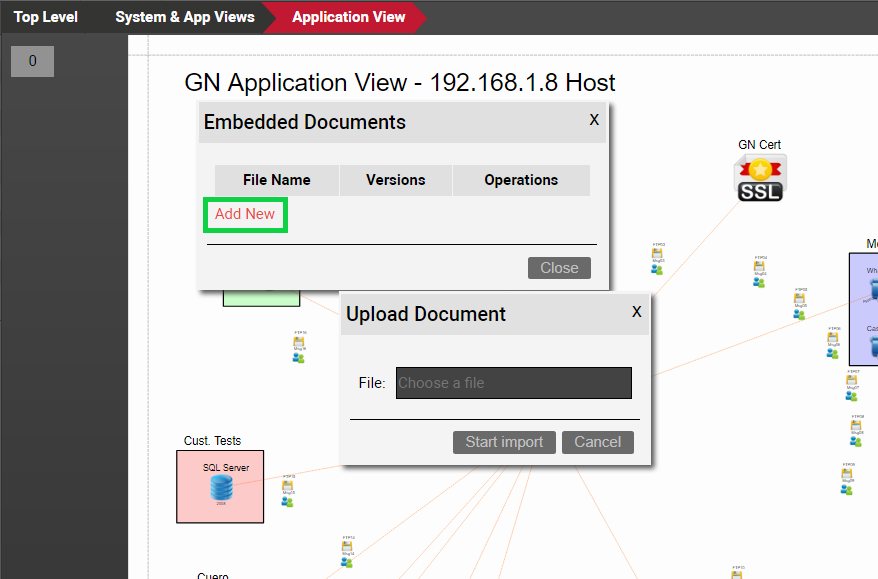Image resolution: width=878 pixels, height=579 pixels.
Task: Click the Mng09 users icon
Action: click(x=848, y=488)
